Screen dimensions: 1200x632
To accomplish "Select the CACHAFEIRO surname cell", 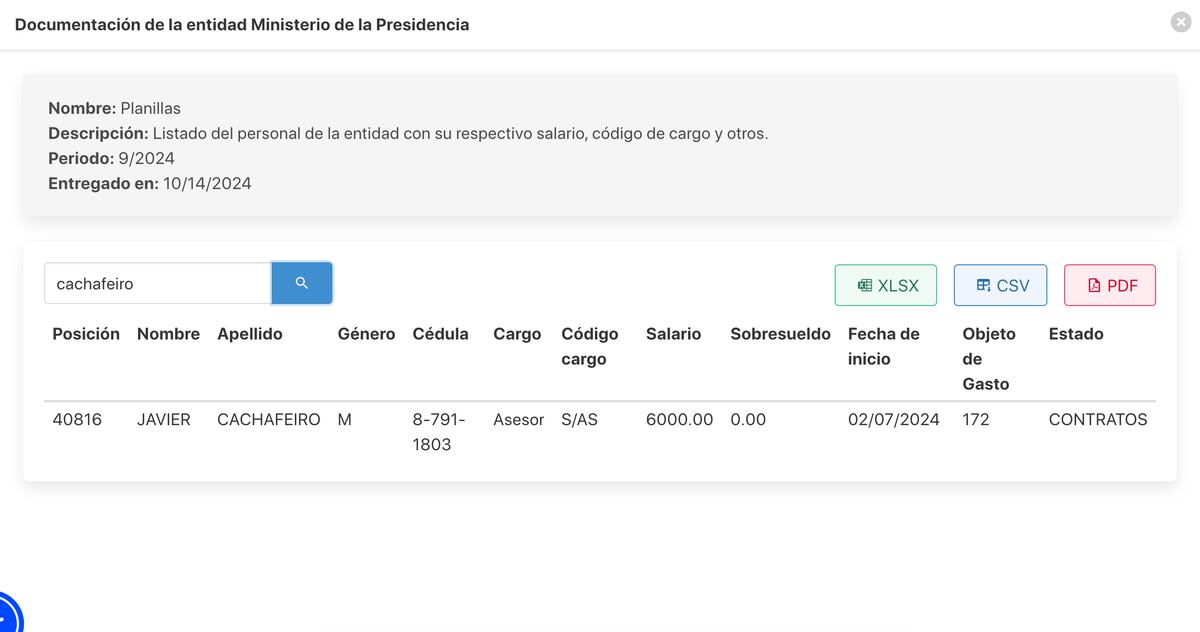I will 269,420.
